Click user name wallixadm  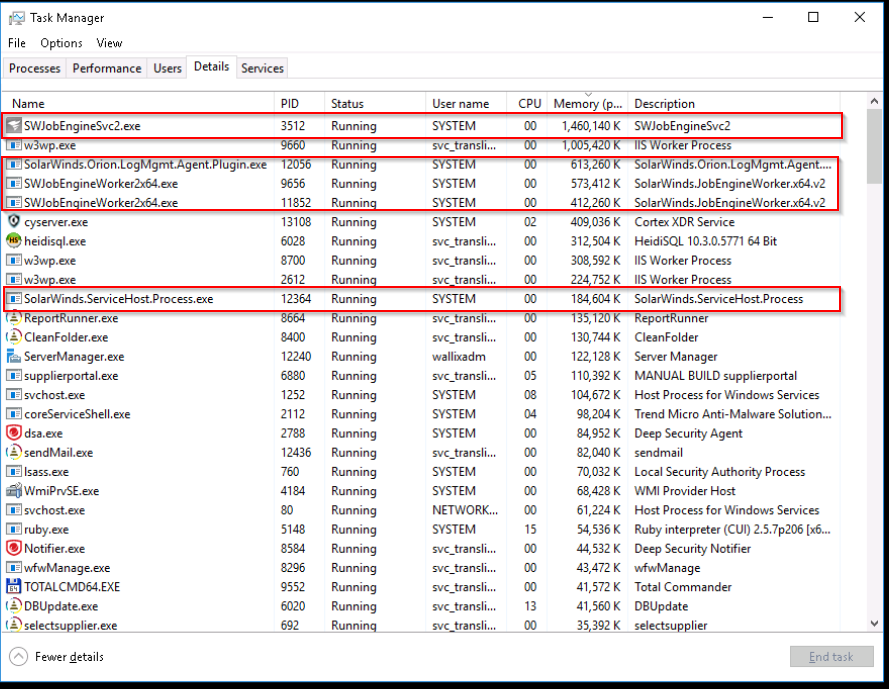[x=459, y=356]
